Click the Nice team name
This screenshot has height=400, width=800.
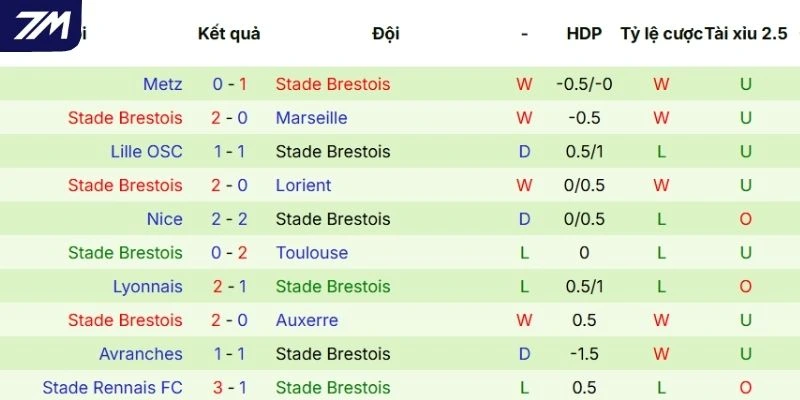tap(165, 219)
